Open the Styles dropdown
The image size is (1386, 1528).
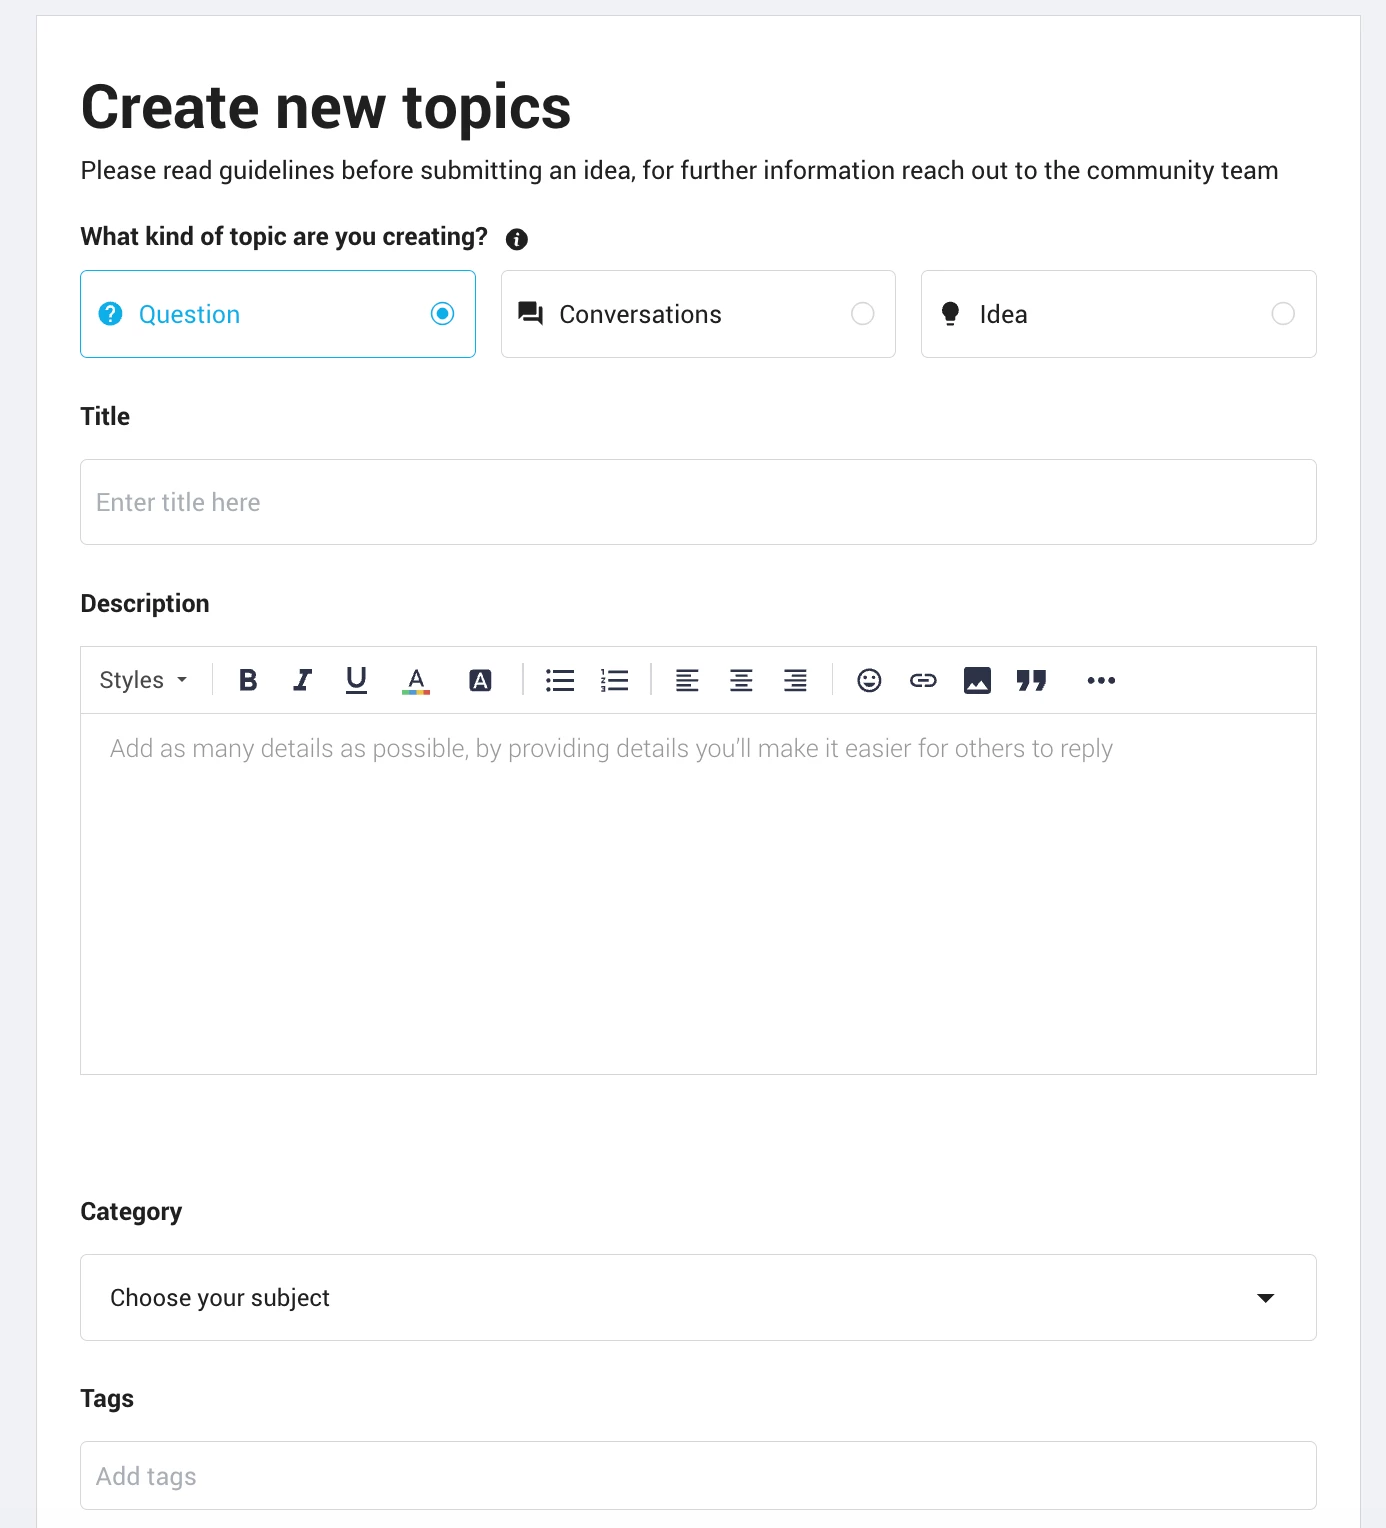pyautogui.click(x=143, y=680)
